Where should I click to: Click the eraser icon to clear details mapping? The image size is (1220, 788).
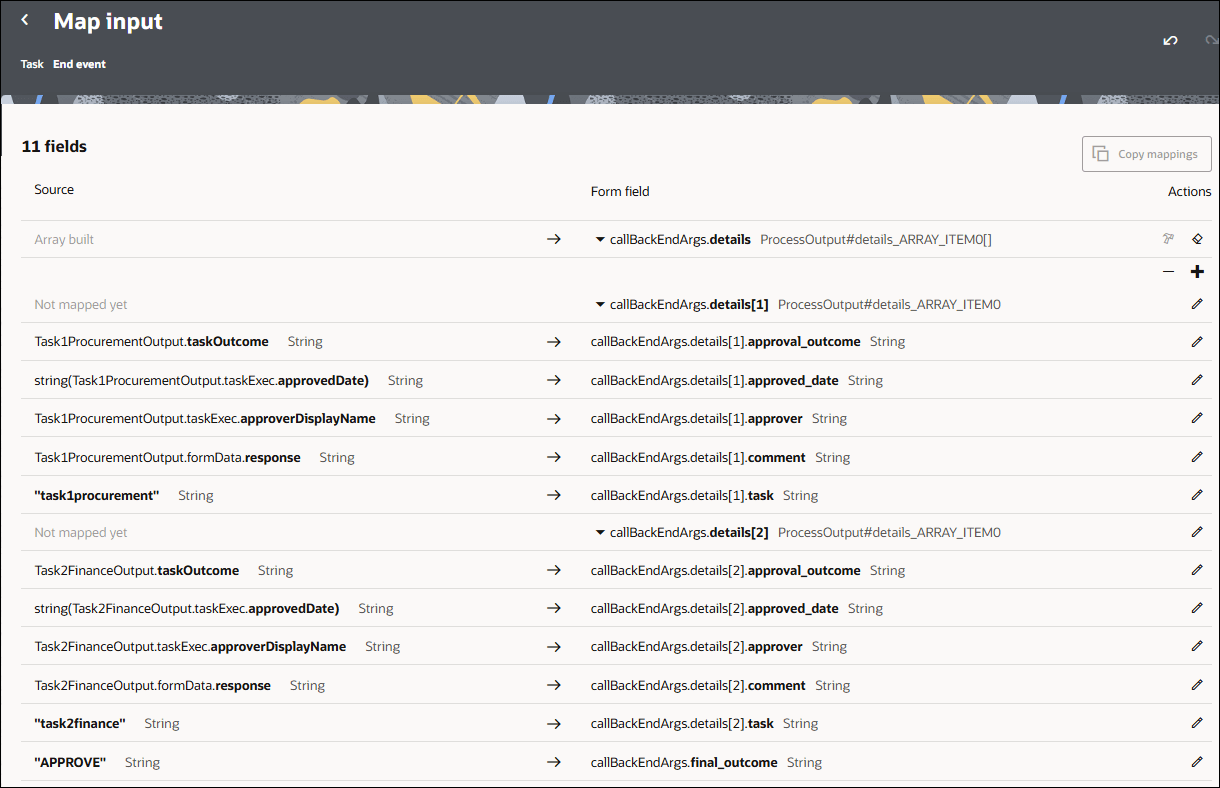click(x=1197, y=239)
